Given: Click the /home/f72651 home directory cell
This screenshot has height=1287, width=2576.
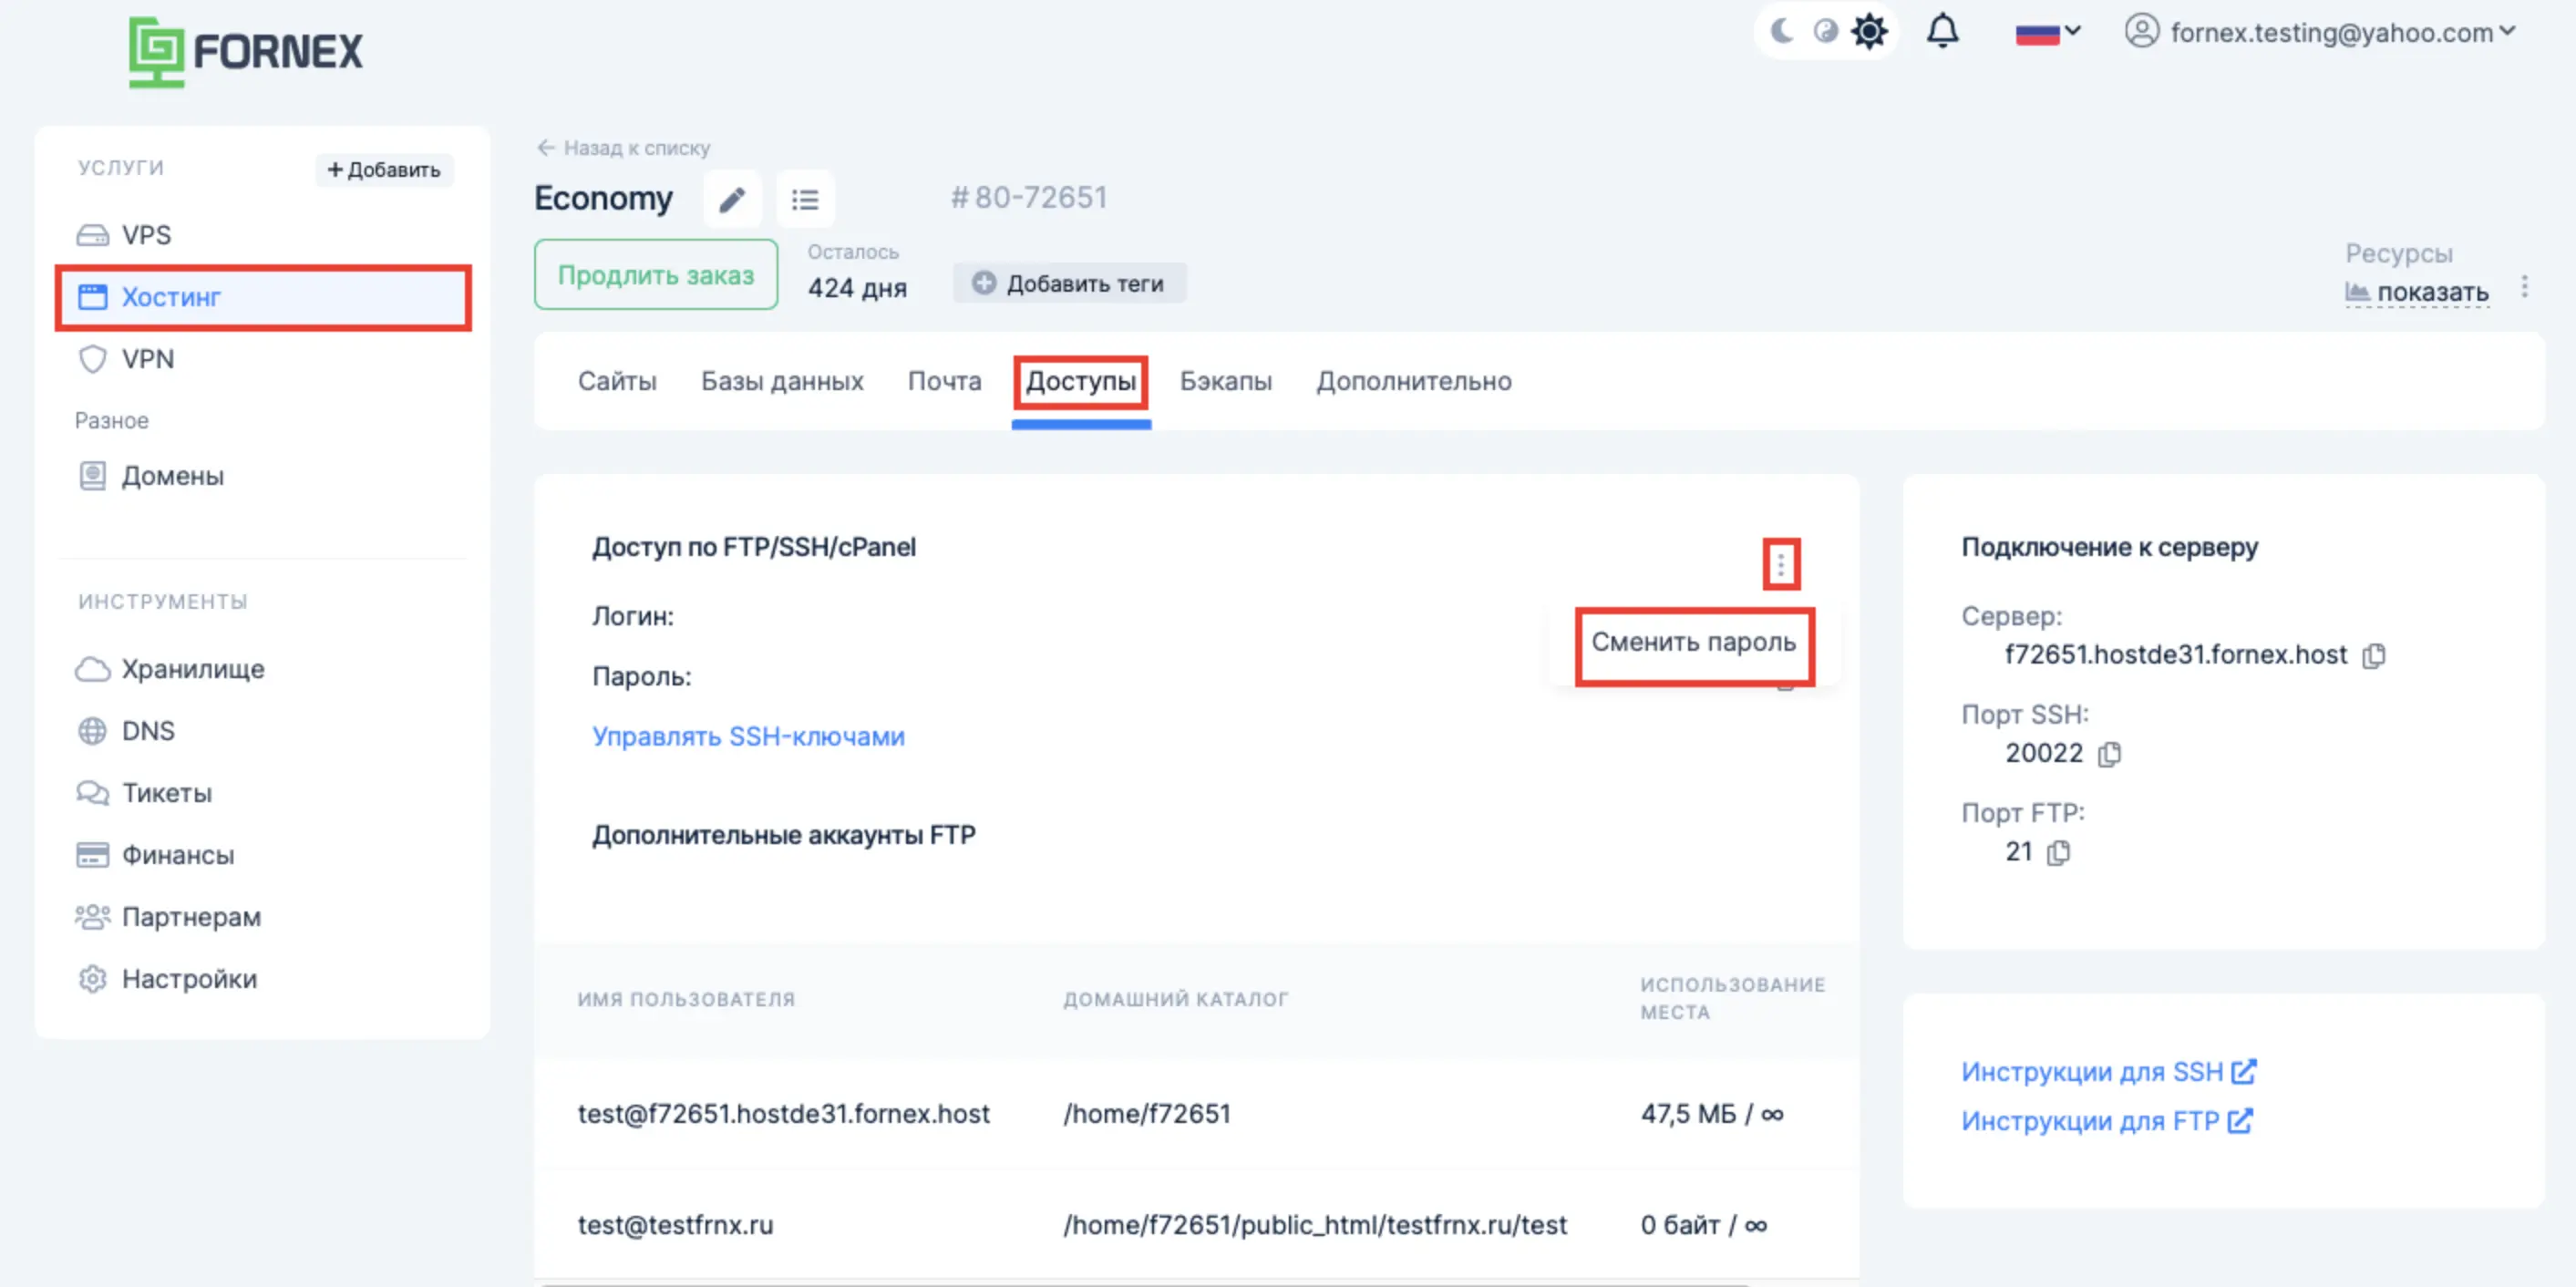Looking at the screenshot, I should [1147, 1114].
